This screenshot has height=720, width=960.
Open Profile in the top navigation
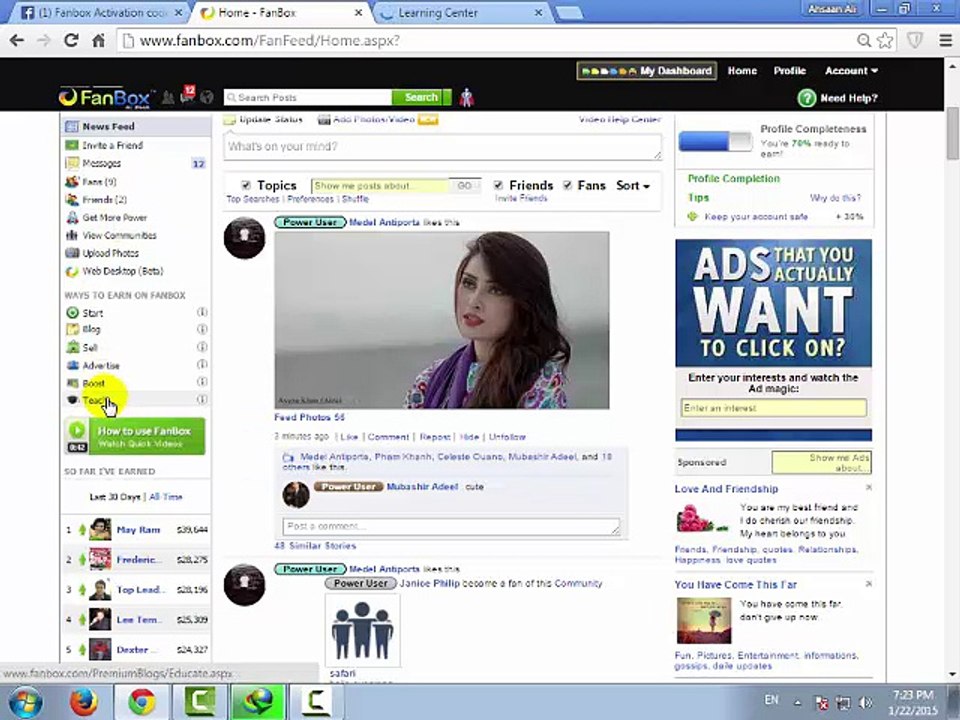tap(790, 70)
